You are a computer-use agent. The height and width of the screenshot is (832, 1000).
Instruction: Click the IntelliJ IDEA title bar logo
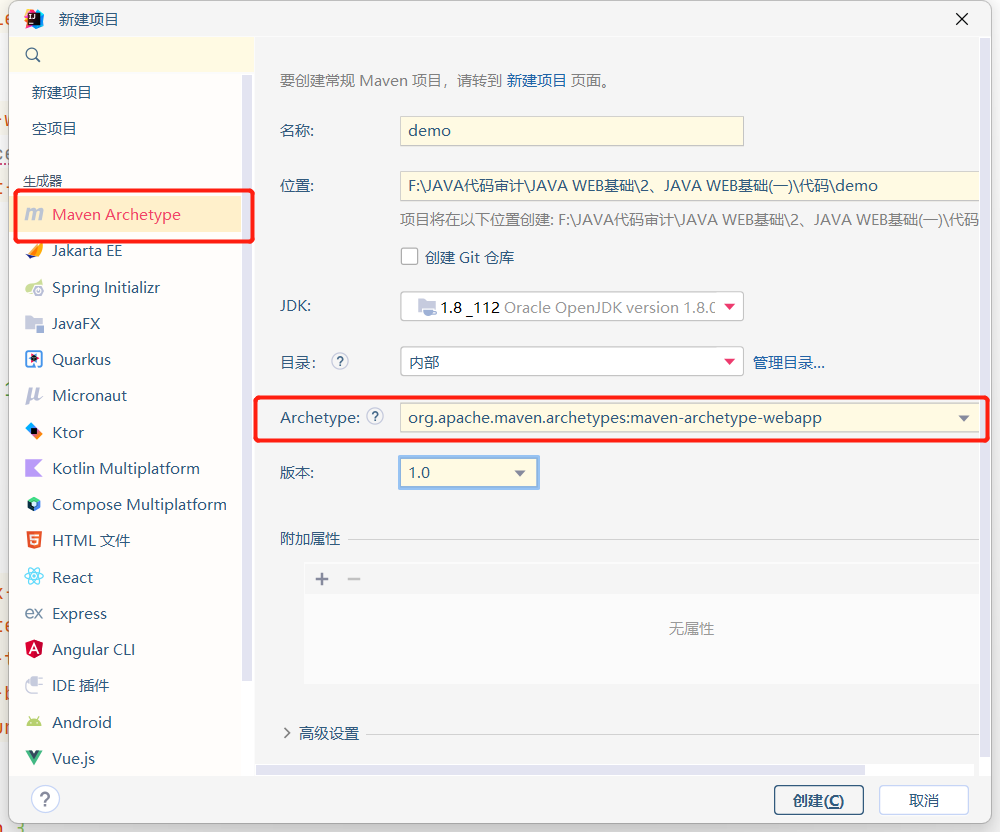[34, 19]
